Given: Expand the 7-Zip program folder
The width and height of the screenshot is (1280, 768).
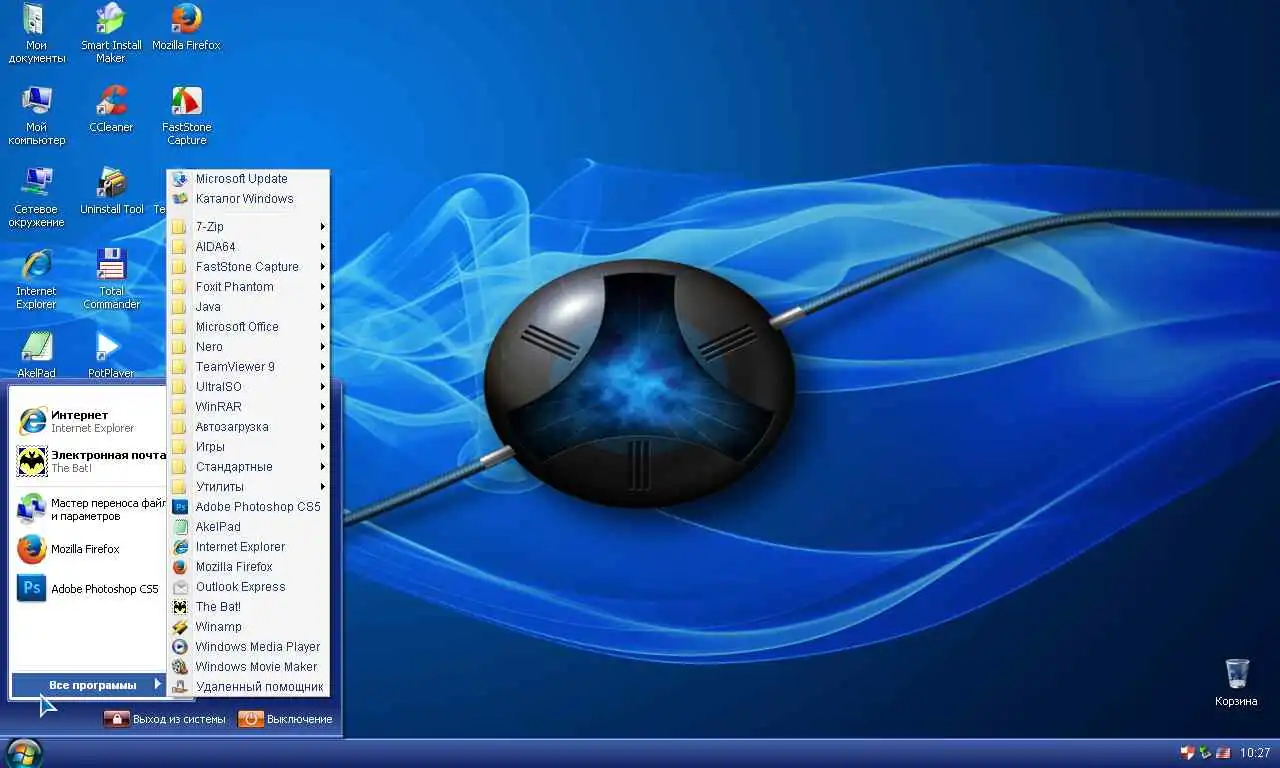Looking at the screenshot, I should pos(249,227).
